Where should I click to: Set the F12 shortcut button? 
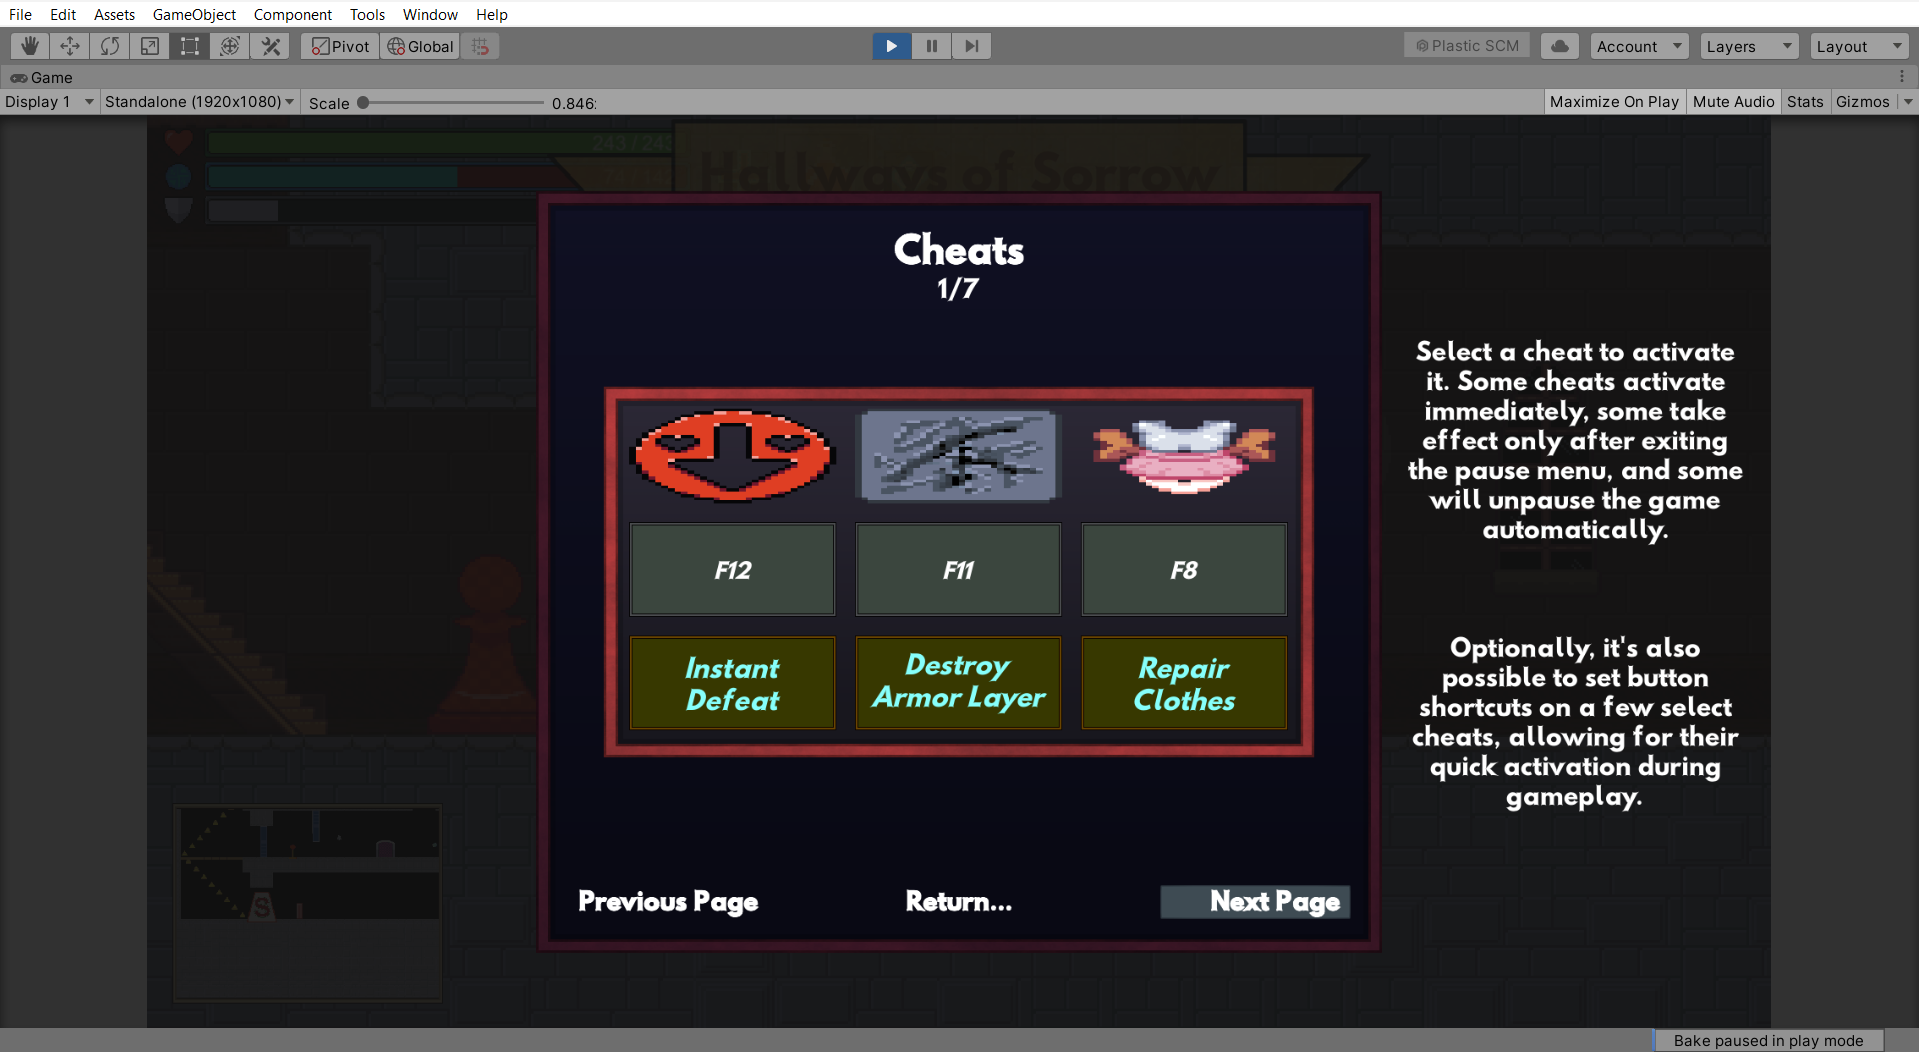(732, 570)
